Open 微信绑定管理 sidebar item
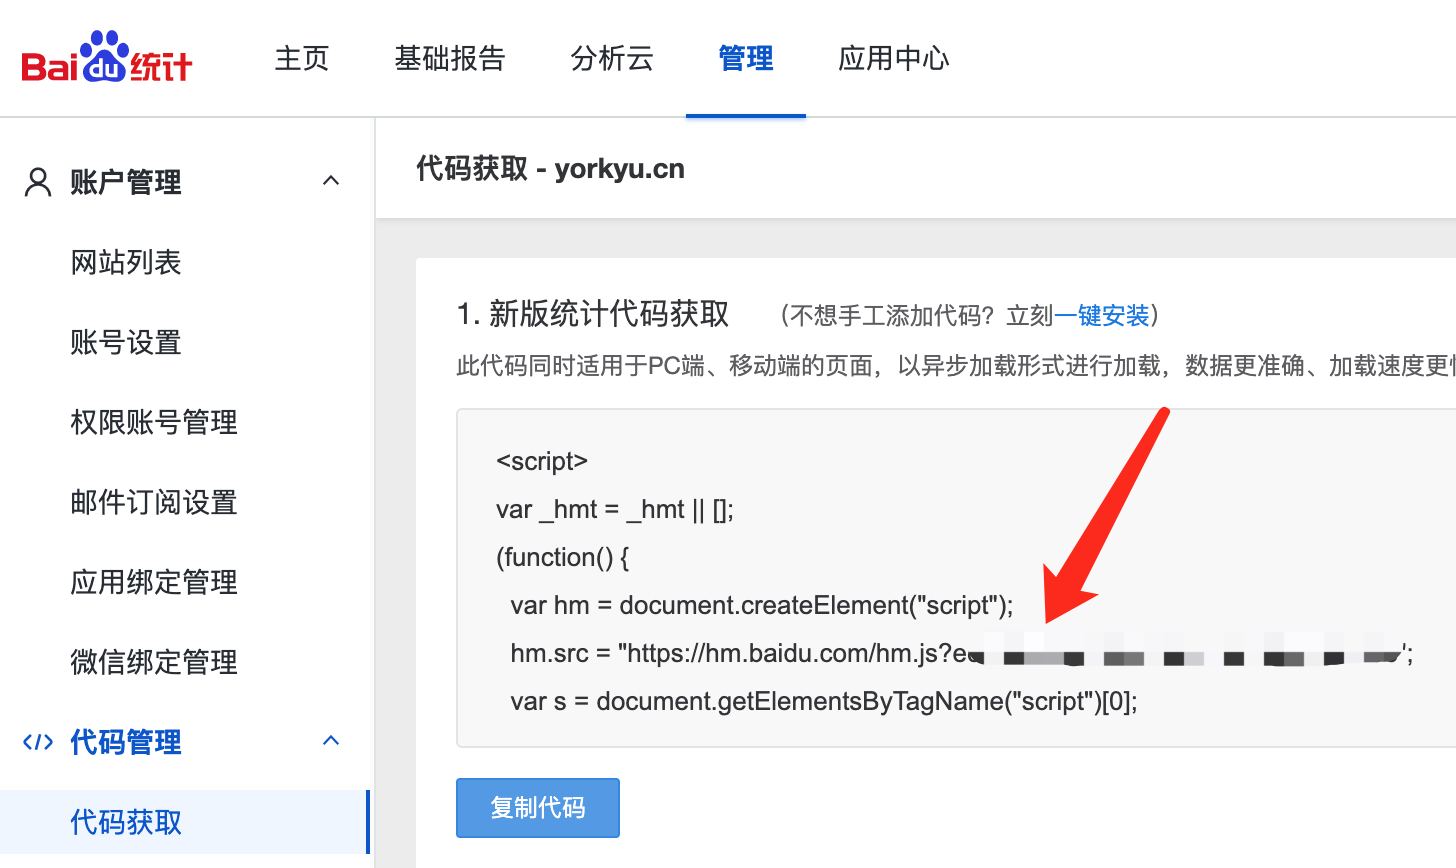This screenshot has width=1456, height=868. [x=154, y=662]
